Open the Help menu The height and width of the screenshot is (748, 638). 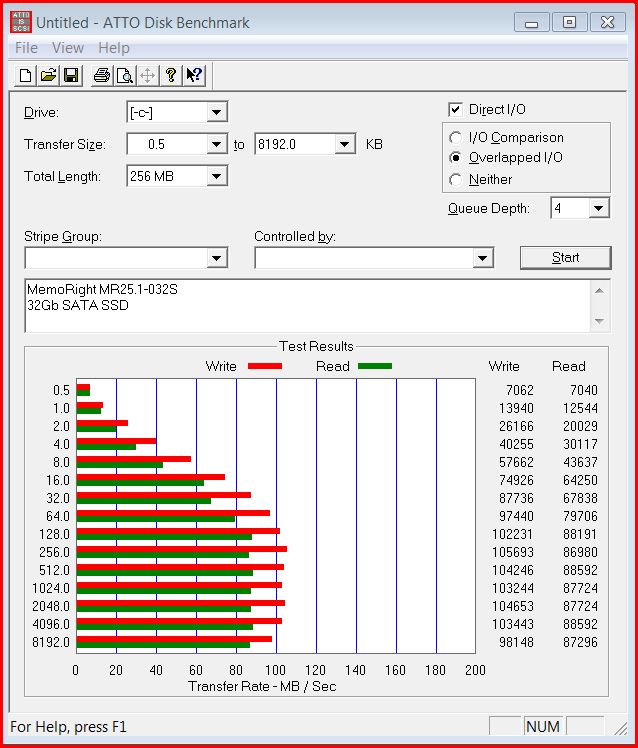[114, 48]
